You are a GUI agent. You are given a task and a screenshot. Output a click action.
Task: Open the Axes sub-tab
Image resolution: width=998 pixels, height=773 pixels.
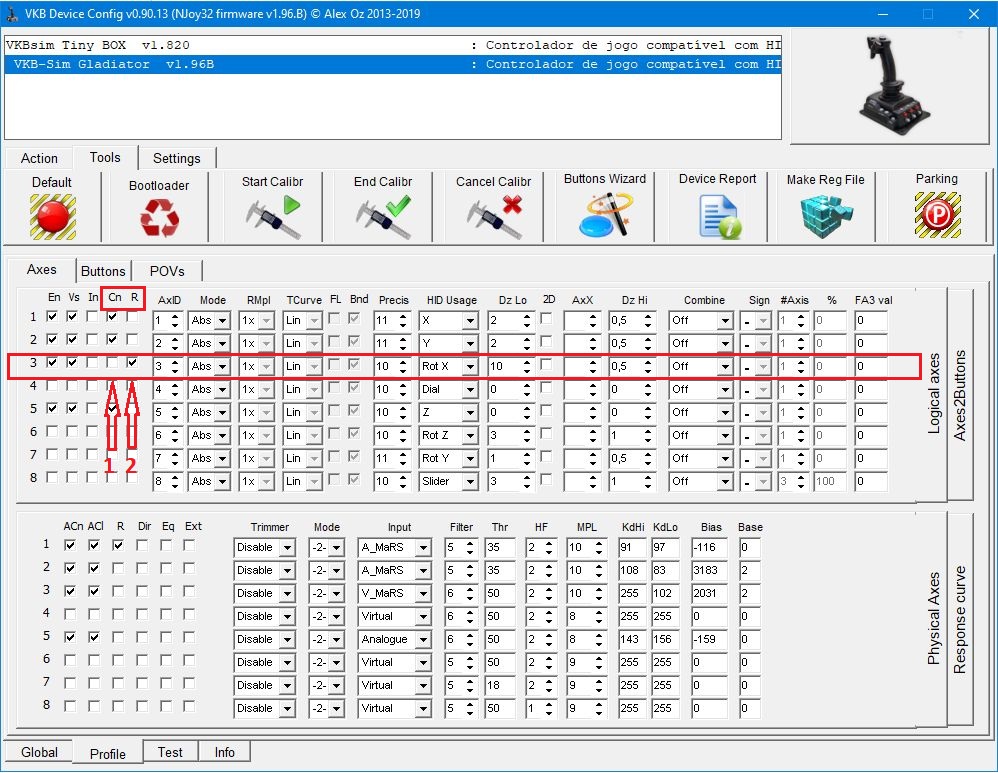tap(42, 269)
